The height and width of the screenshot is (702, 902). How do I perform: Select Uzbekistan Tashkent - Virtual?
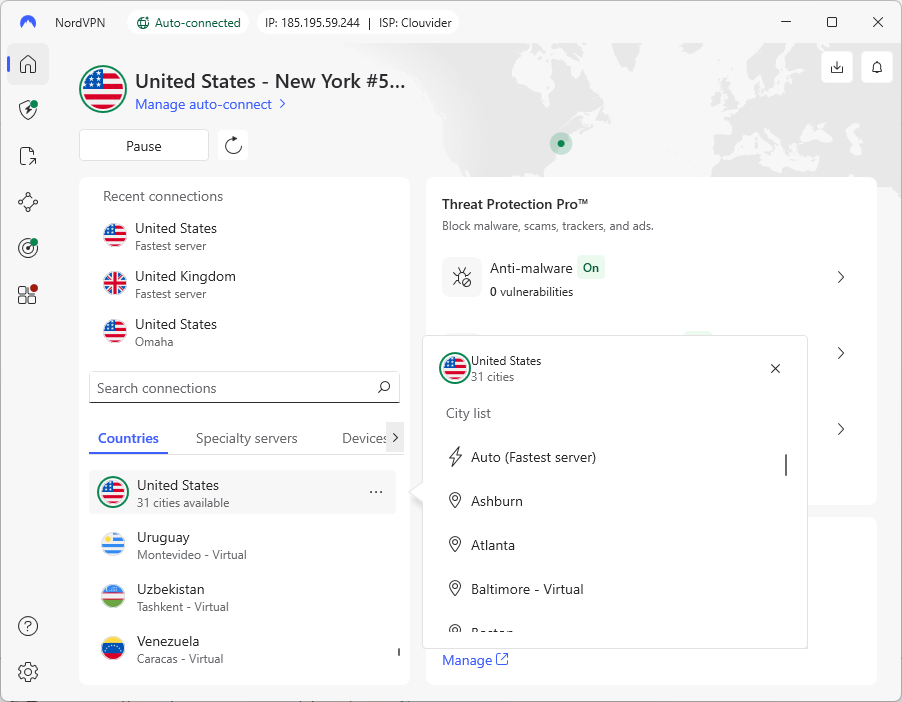point(242,597)
